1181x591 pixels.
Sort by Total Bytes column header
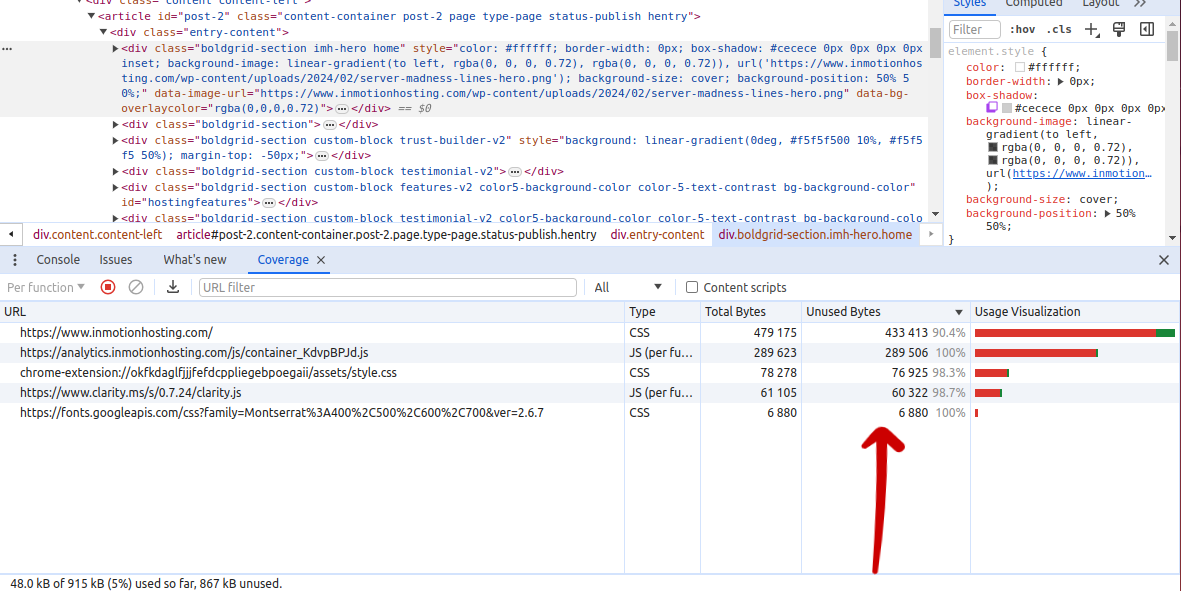tap(751, 312)
